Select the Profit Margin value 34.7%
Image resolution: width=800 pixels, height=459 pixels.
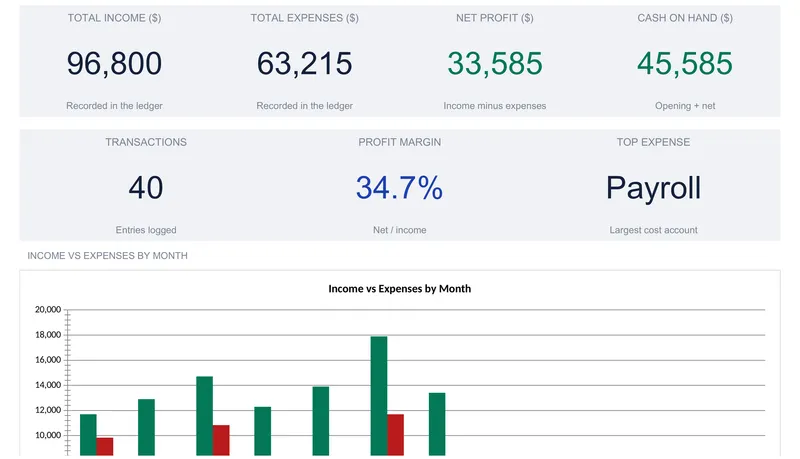[x=399, y=188]
